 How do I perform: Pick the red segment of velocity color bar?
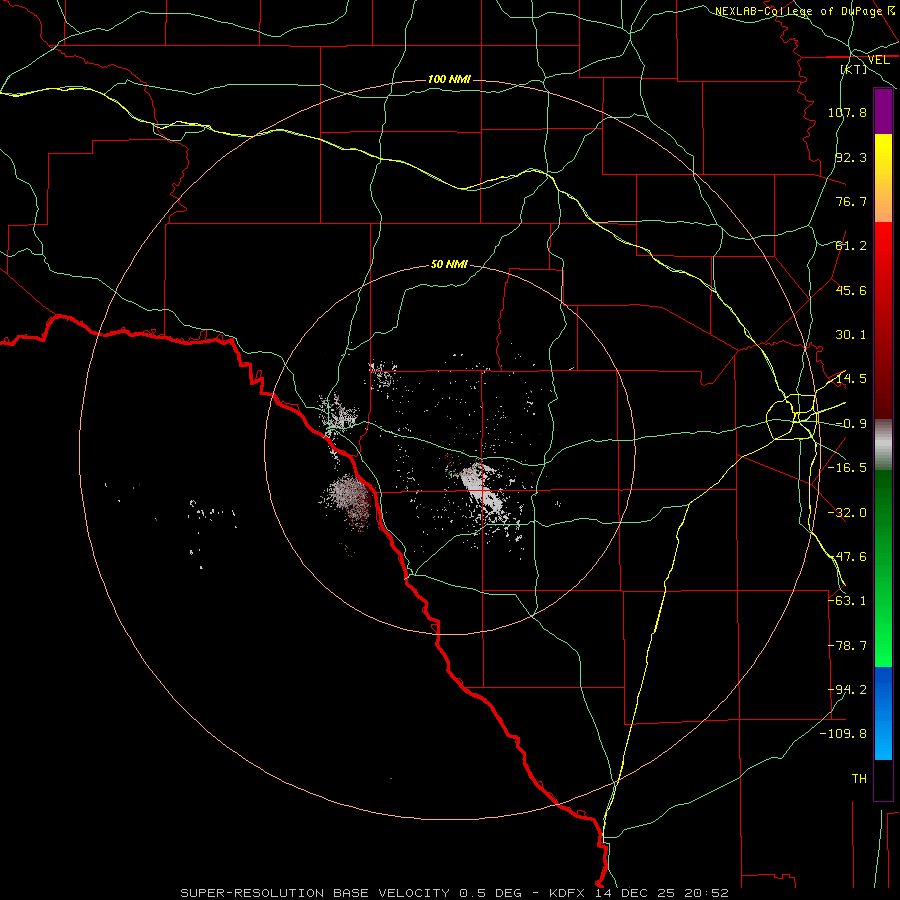tap(883, 320)
